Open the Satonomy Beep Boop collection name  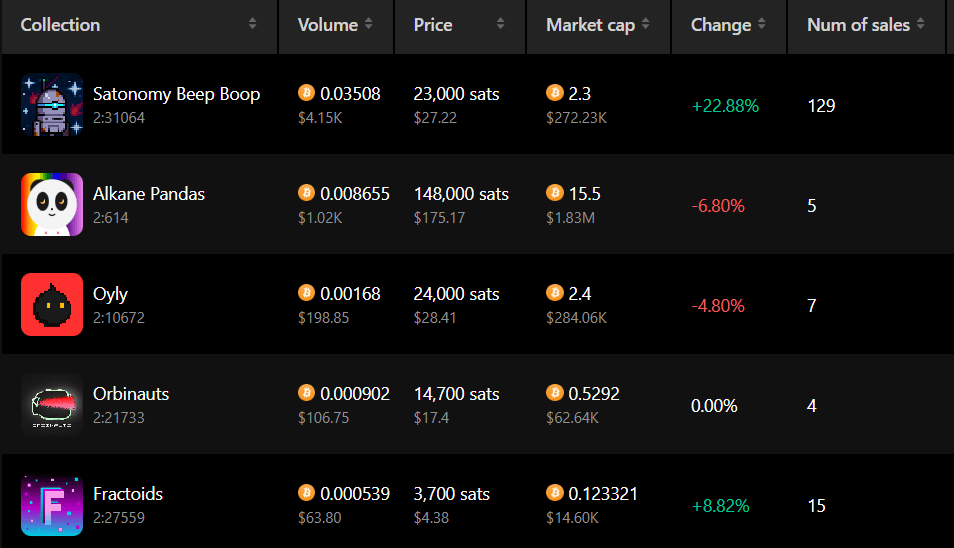click(176, 94)
